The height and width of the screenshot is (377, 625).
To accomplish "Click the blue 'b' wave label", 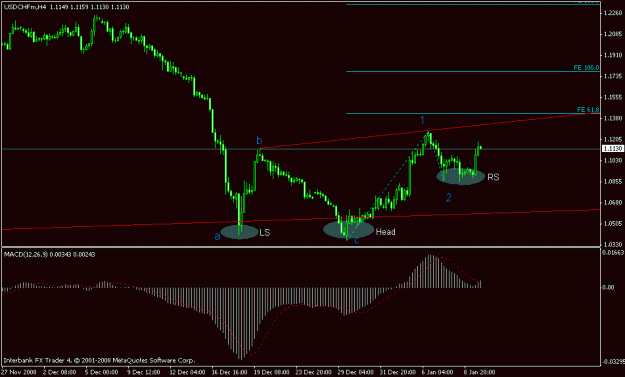I will [259, 140].
